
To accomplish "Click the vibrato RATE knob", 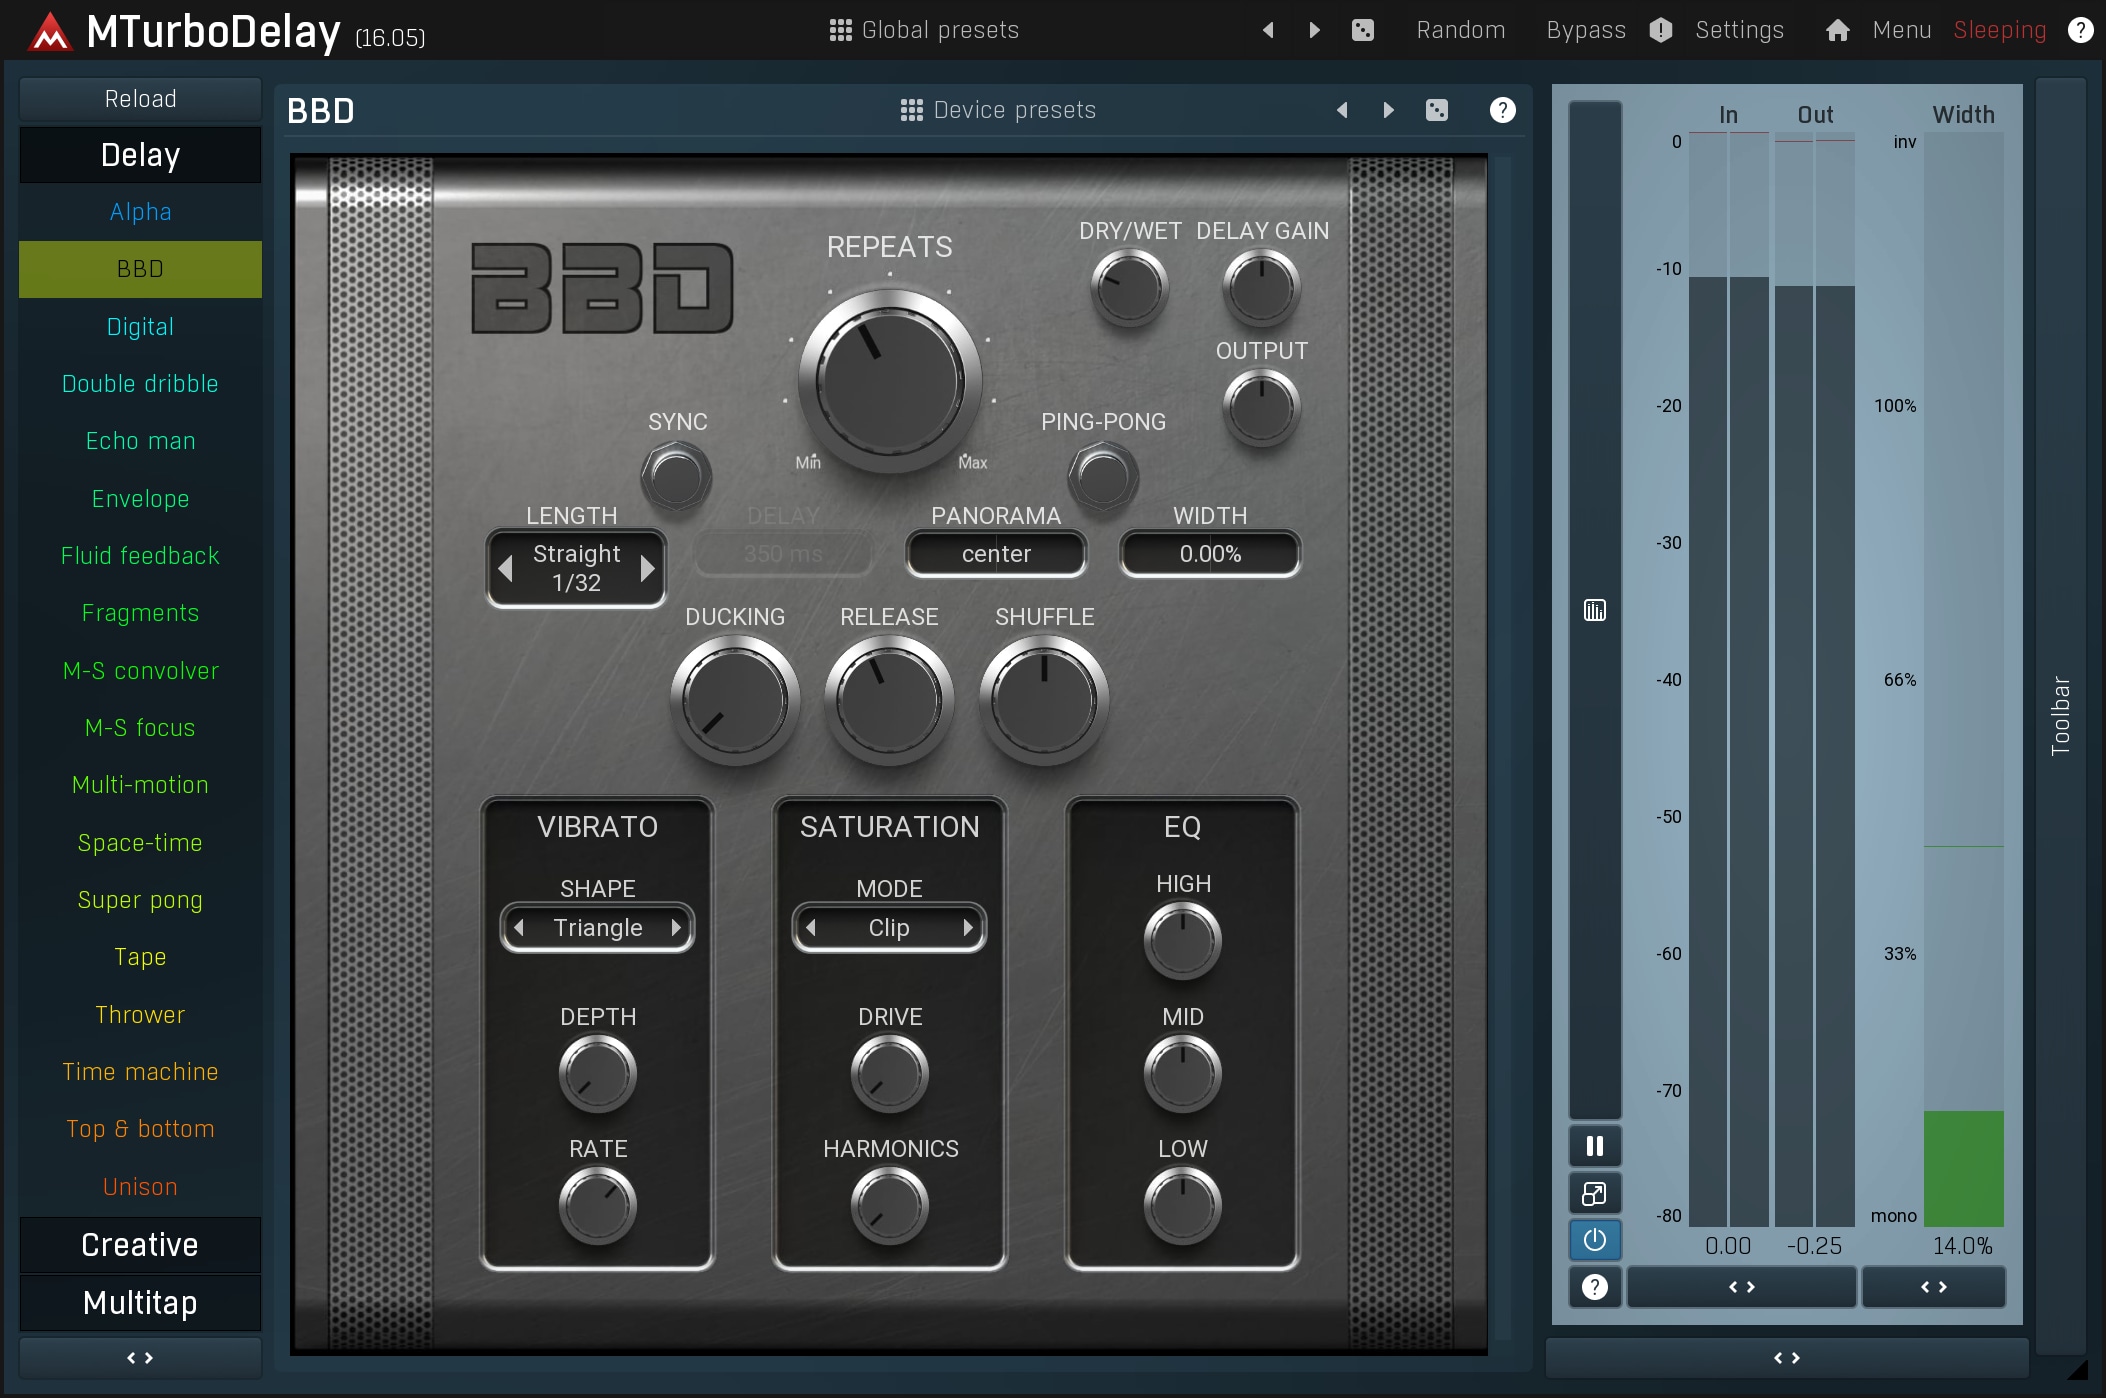I will point(598,1206).
